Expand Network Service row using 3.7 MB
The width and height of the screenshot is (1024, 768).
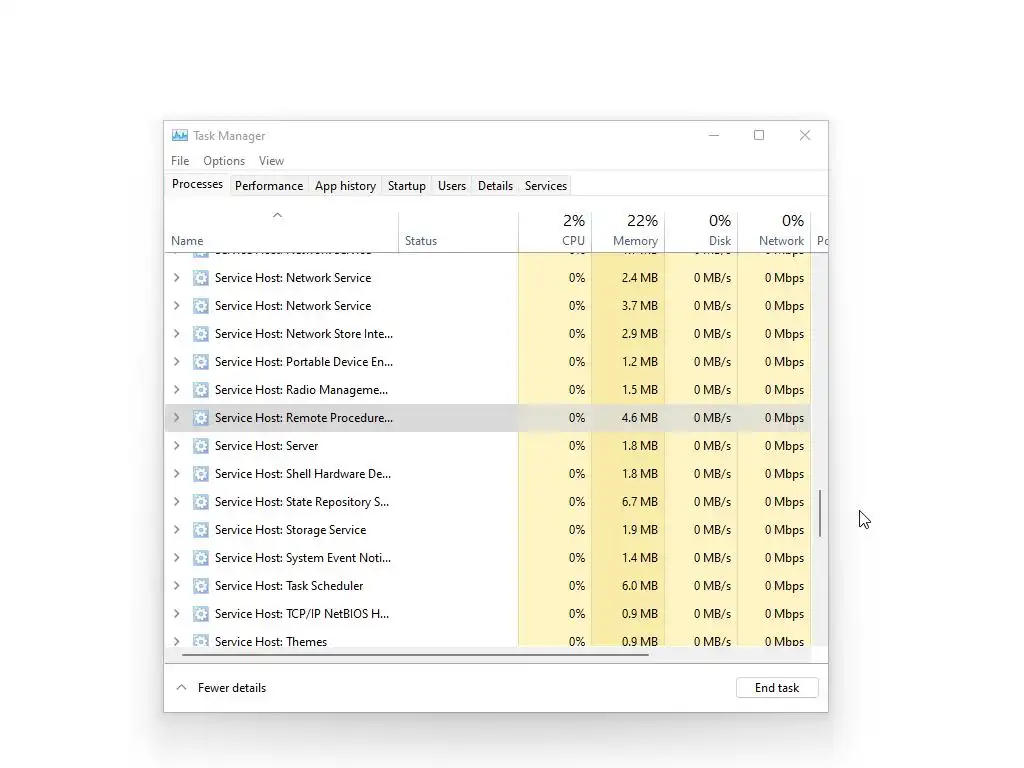pos(176,306)
